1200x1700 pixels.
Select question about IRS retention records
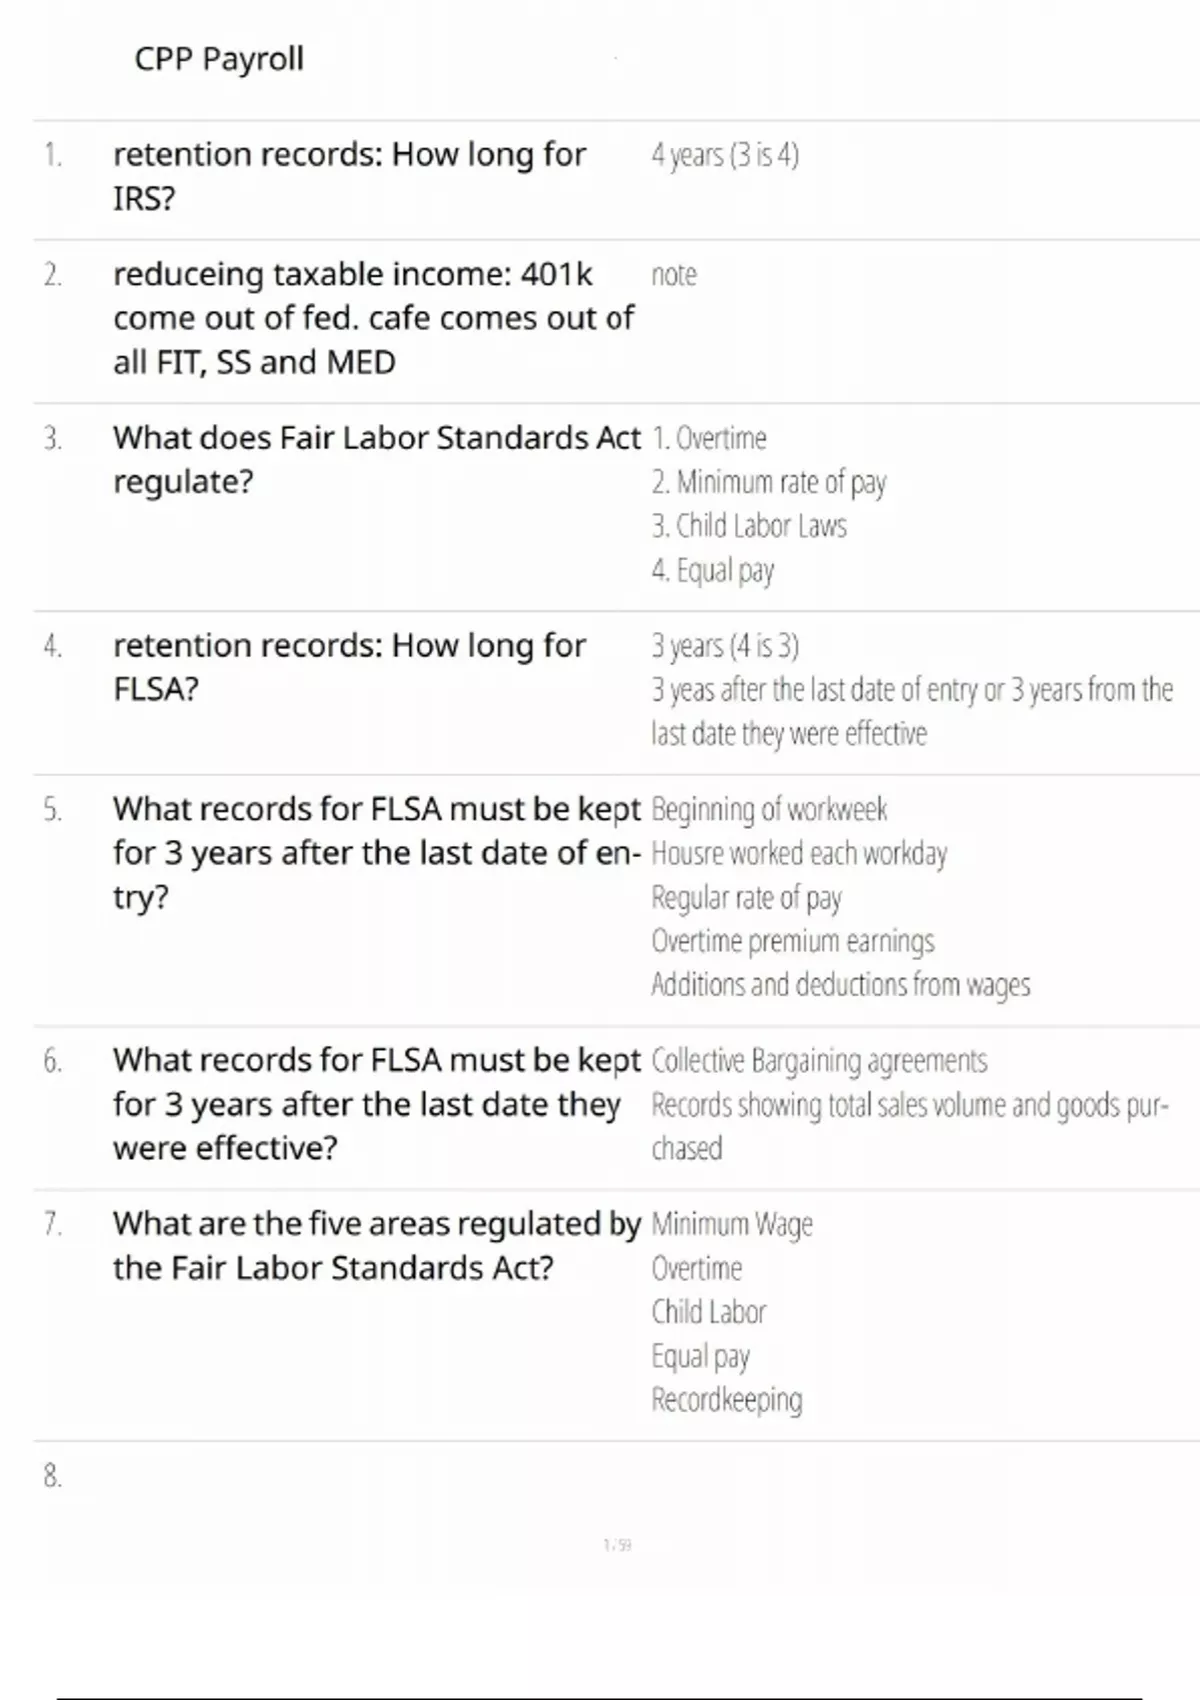(x=349, y=176)
